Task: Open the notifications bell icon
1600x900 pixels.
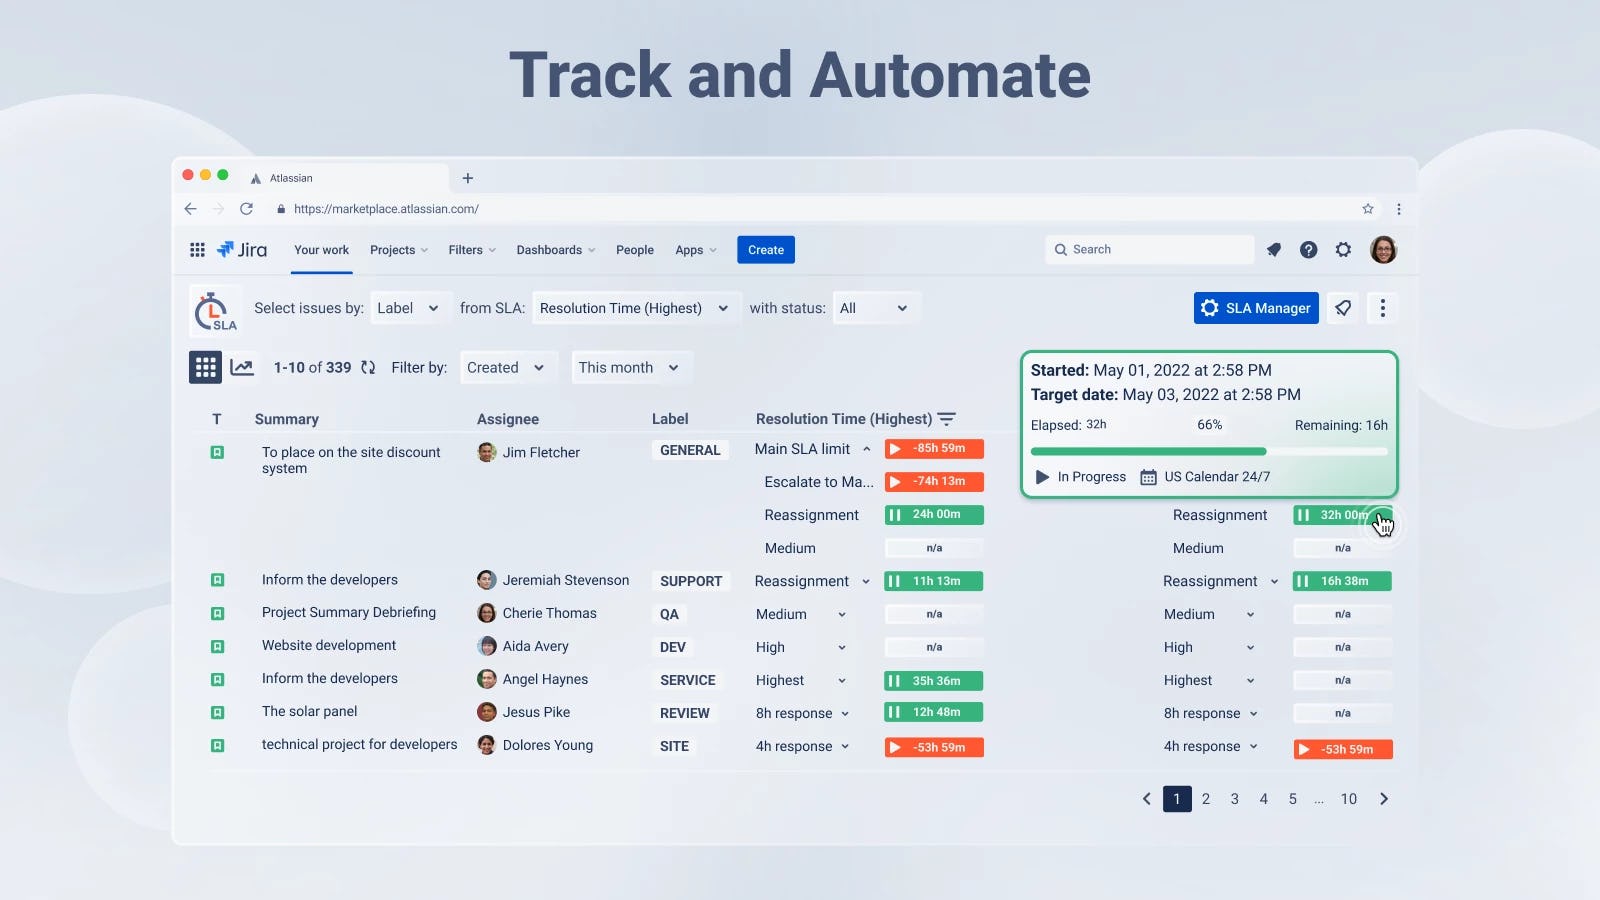Action: click(1273, 249)
